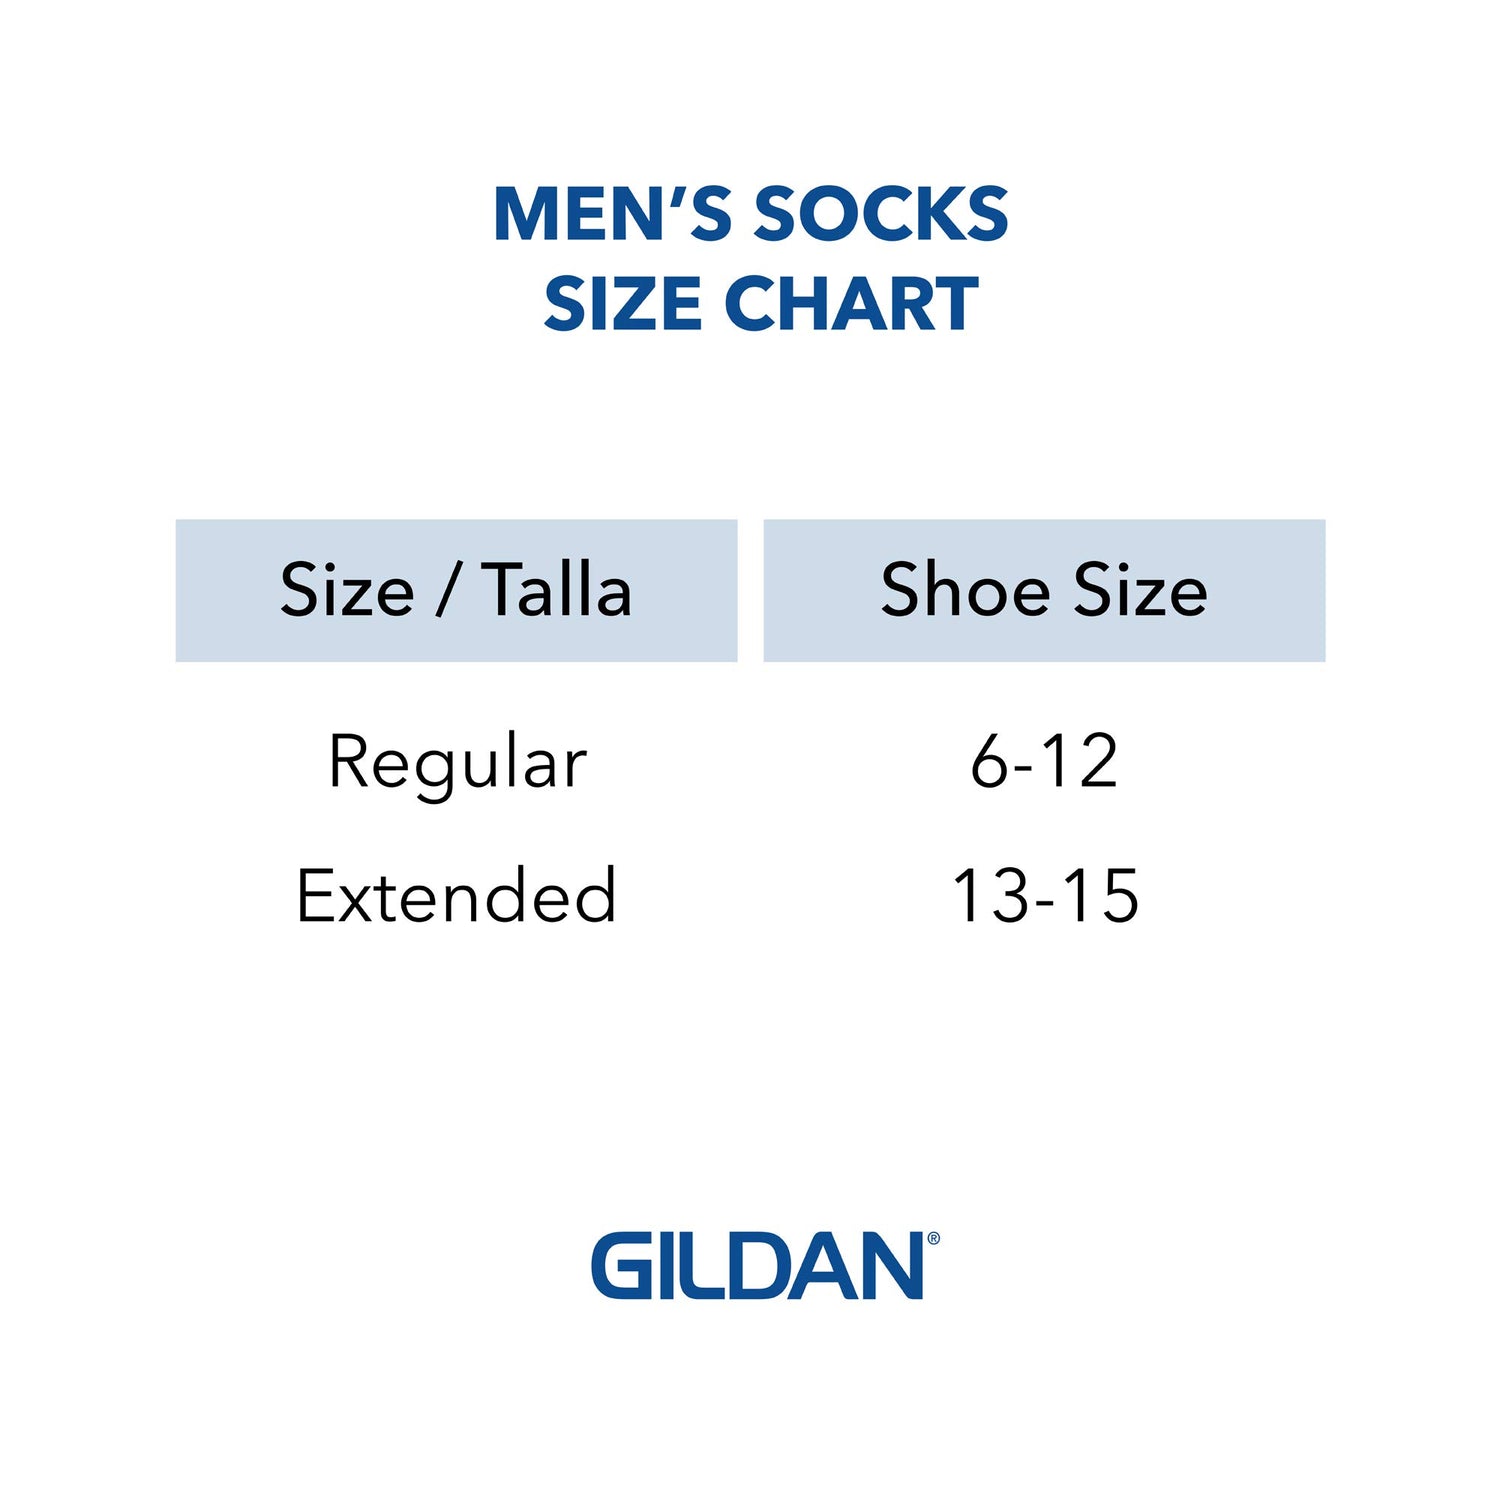The height and width of the screenshot is (1500, 1500).
Task: Click the GILDAN logo
Action: point(758,1266)
